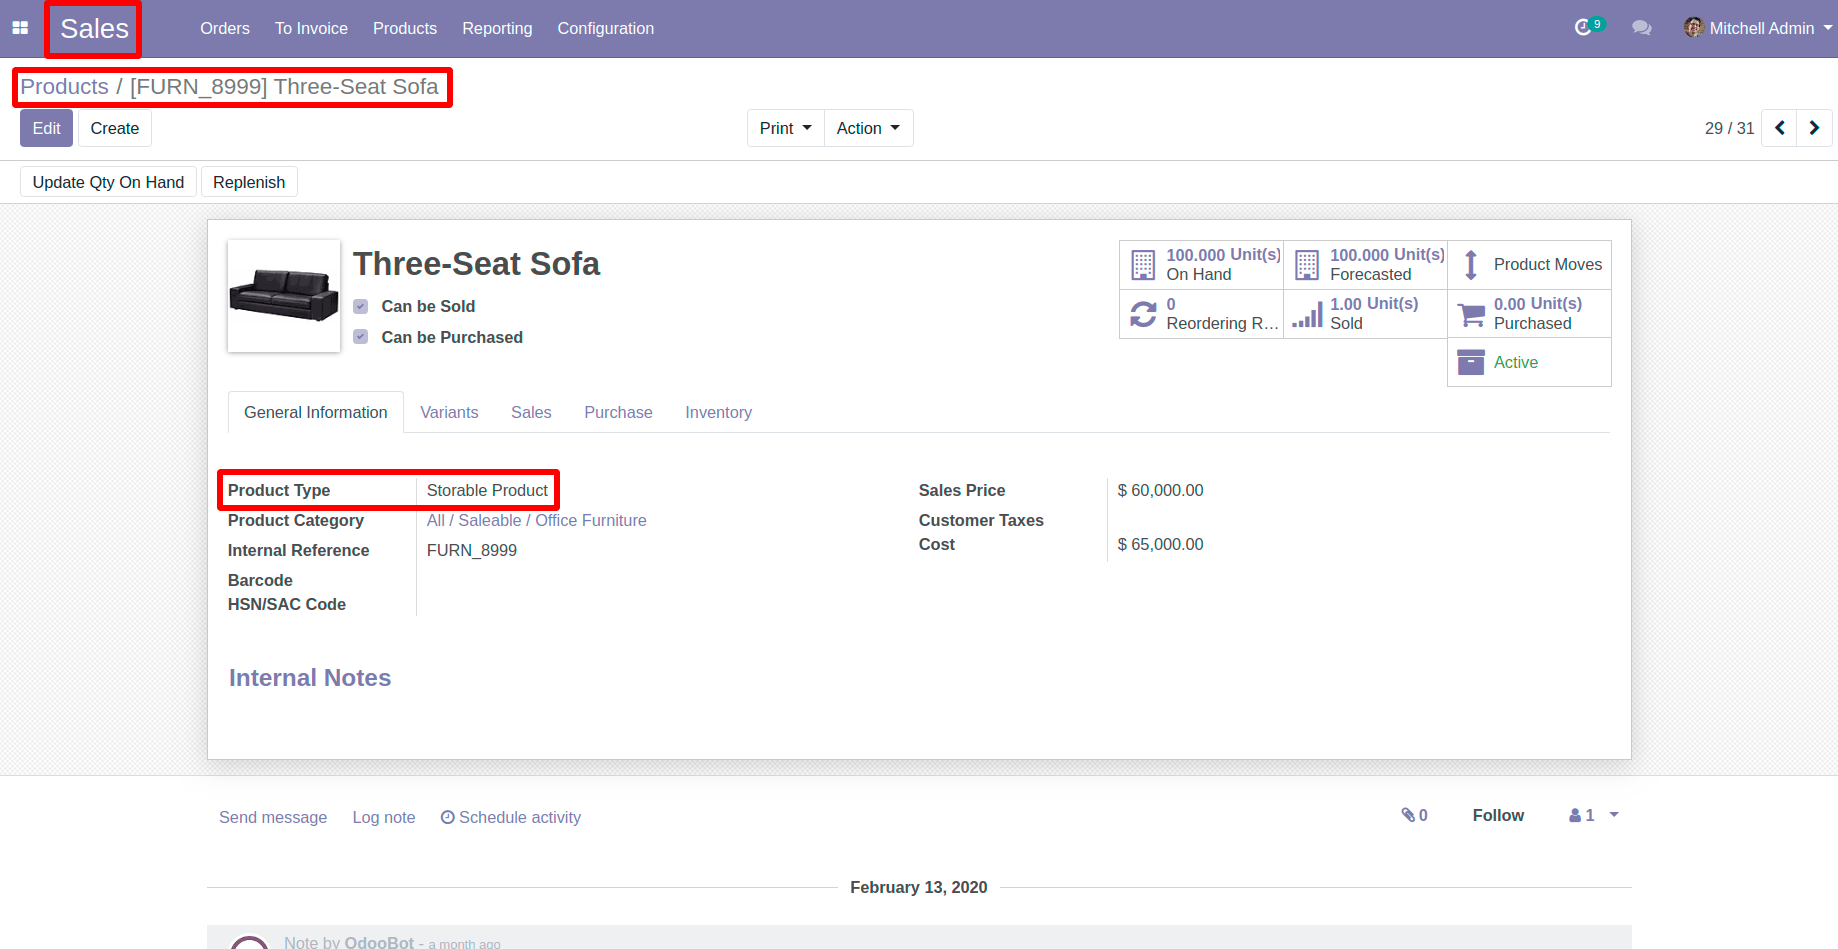Click FURN_8999 internal reference value
This screenshot has width=1838, height=949.
(472, 550)
